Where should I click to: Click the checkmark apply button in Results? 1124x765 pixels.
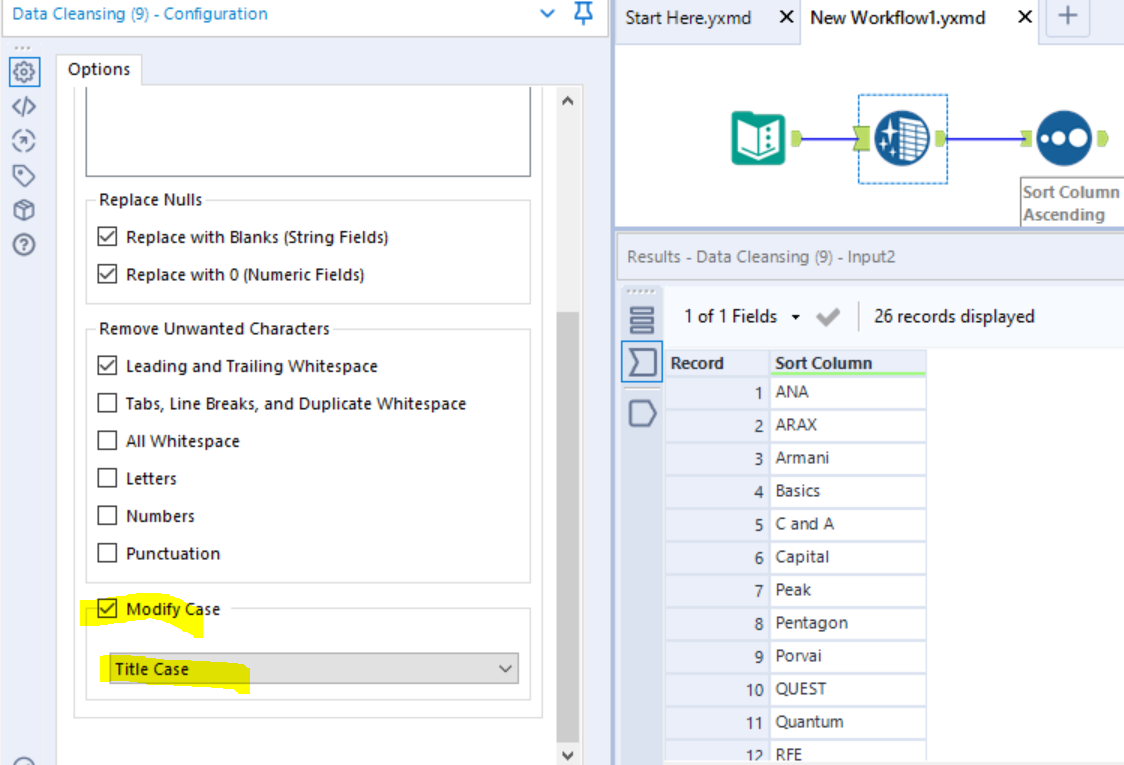click(828, 316)
